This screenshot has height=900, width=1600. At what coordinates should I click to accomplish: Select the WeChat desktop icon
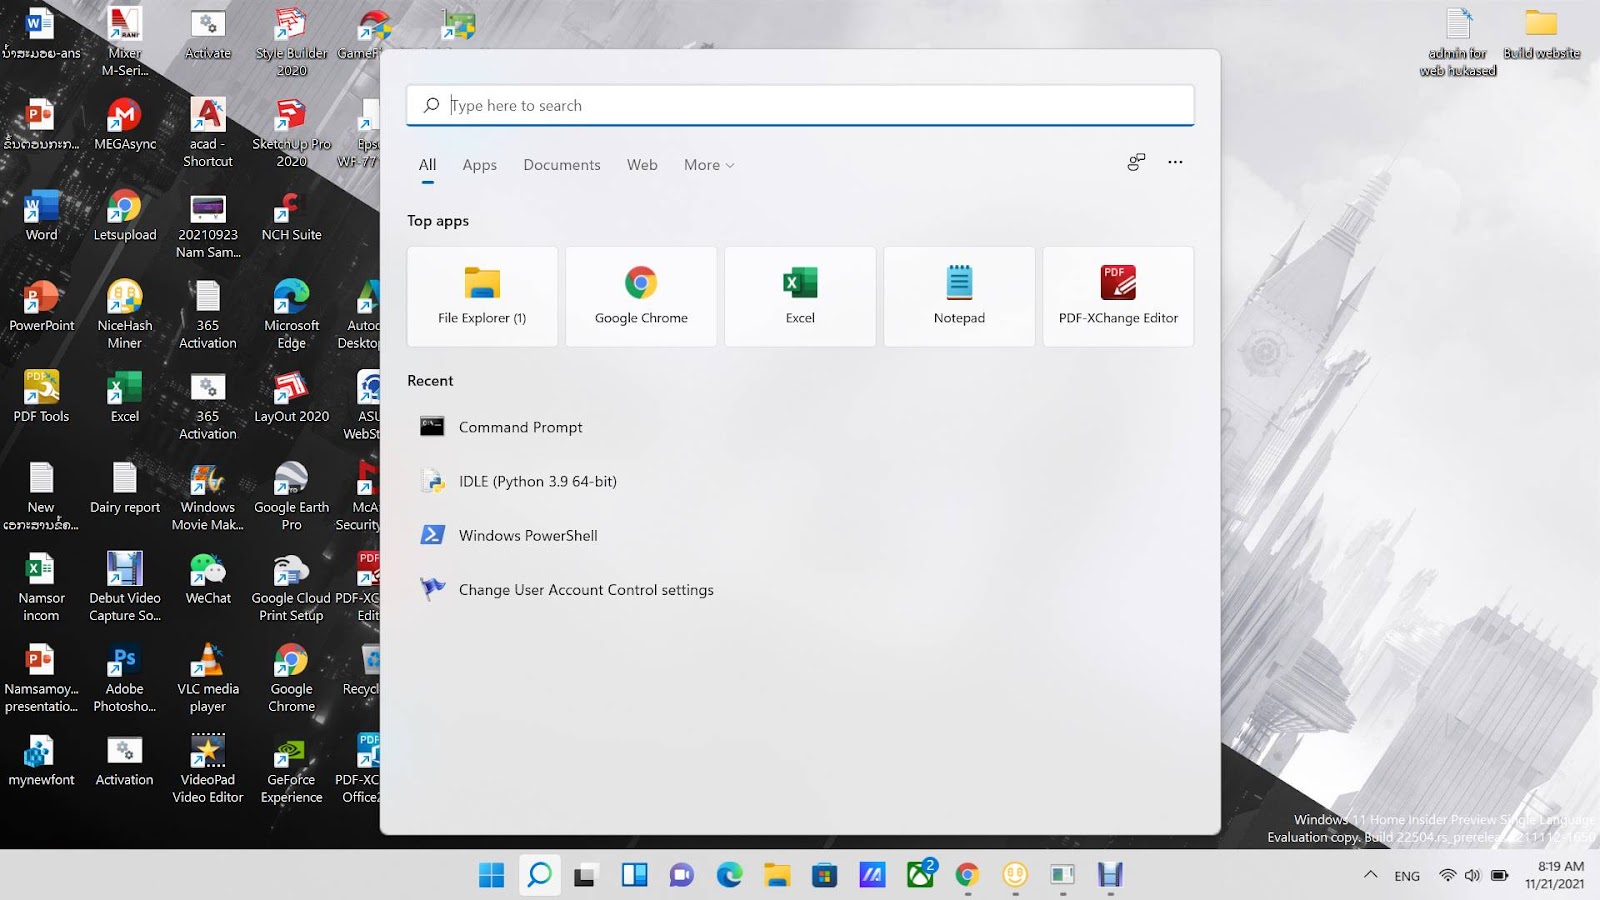[x=208, y=580]
